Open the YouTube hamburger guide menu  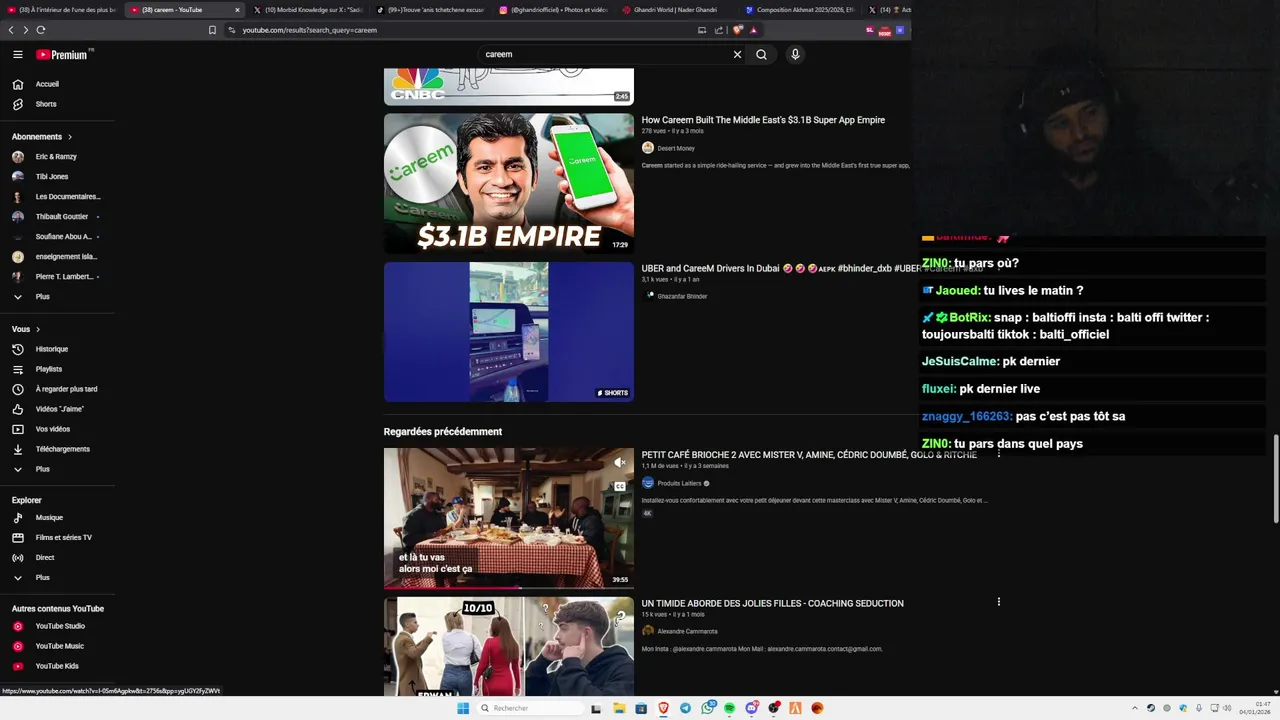coord(17,55)
